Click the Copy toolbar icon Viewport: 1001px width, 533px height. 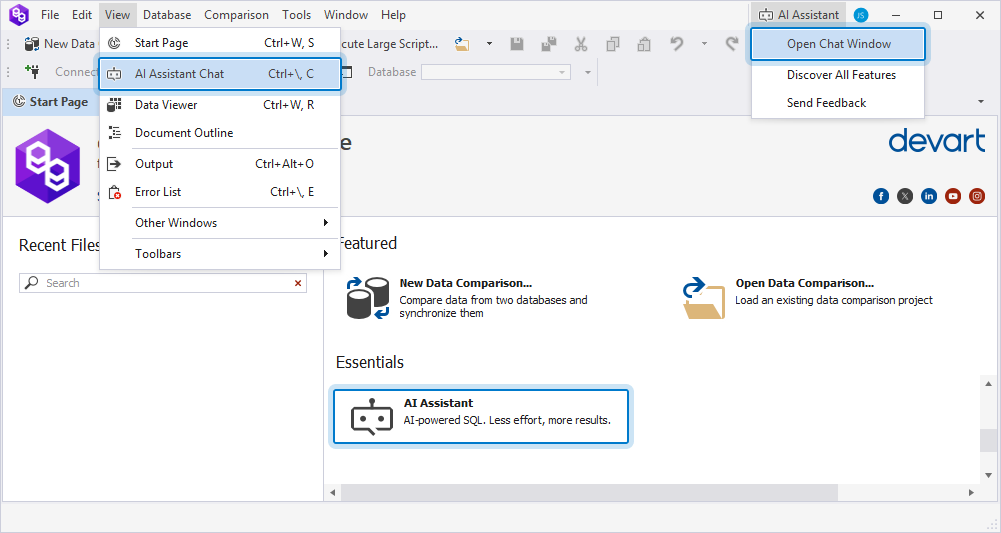coord(613,44)
